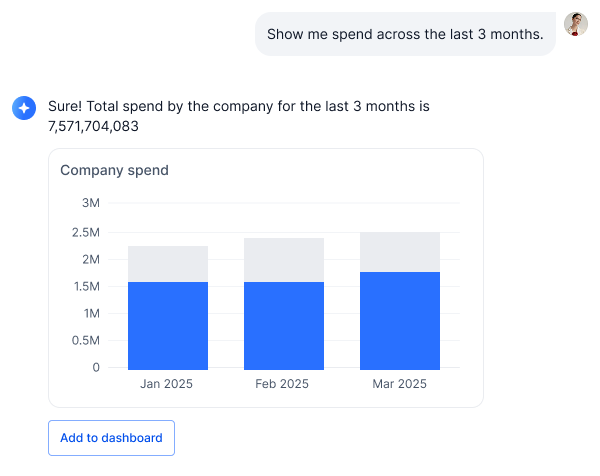
Task: Select the blue Feb 2025 bar
Action: [x=284, y=325]
